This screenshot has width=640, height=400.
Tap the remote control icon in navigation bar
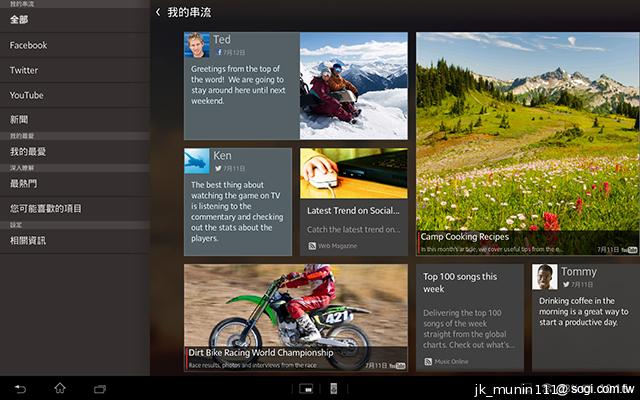(x=334, y=388)
